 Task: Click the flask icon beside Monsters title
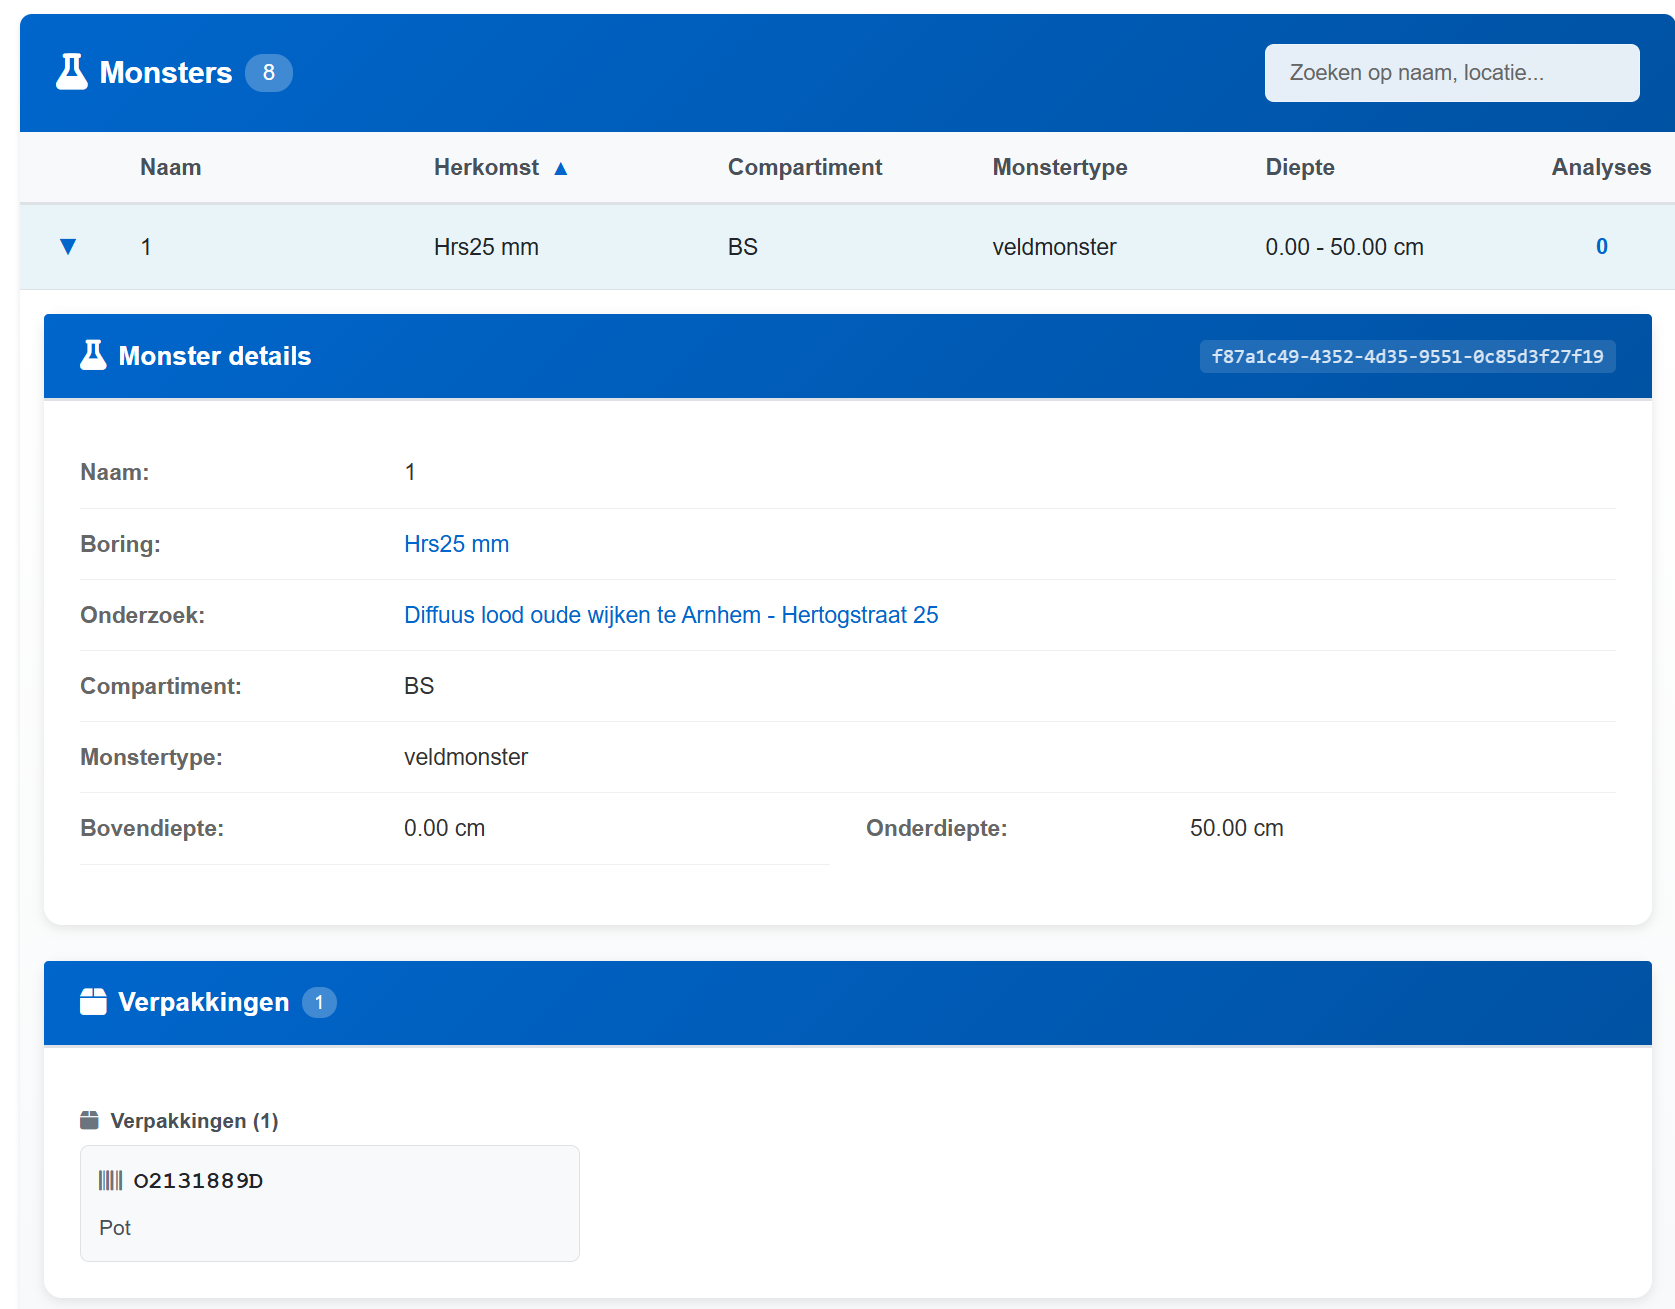click(x=72, y=72)
